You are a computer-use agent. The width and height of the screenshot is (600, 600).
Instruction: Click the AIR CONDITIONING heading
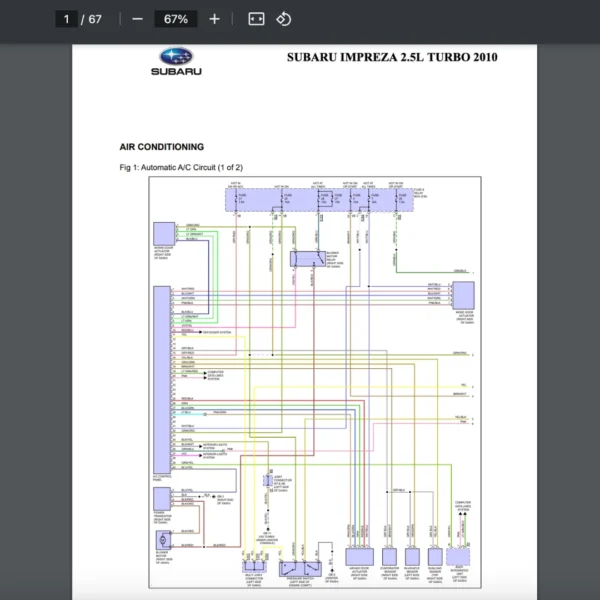[x=161, y=147]
